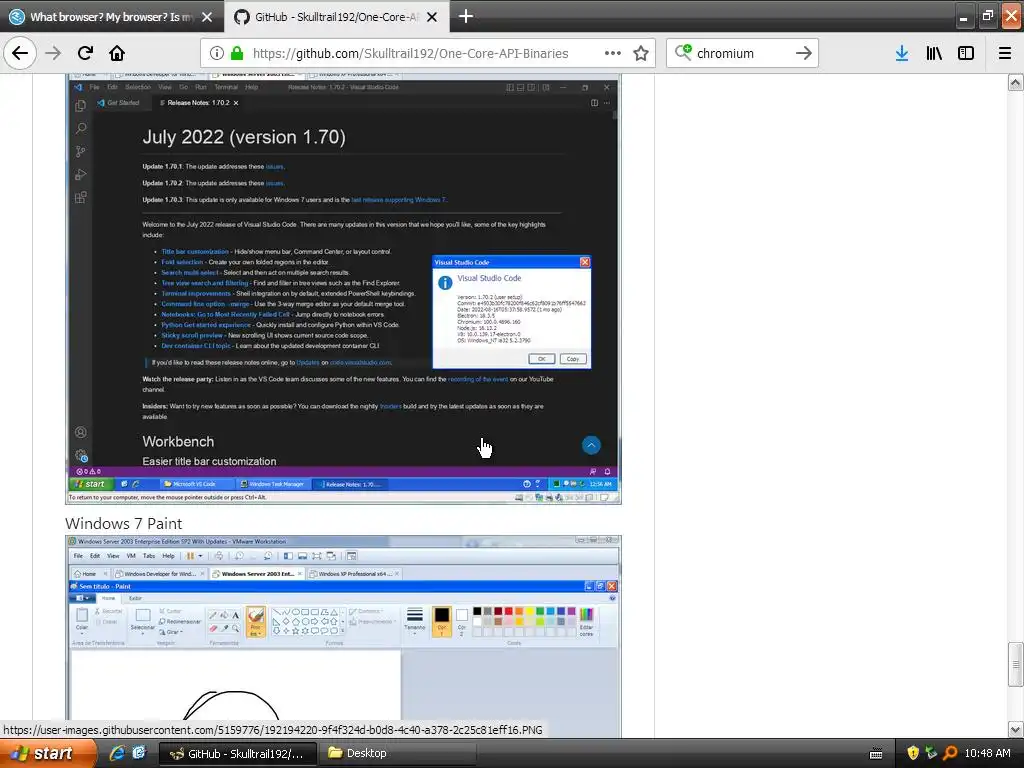
Task: Click the scrollbar down arrow
Action: tap(1015, 729)
